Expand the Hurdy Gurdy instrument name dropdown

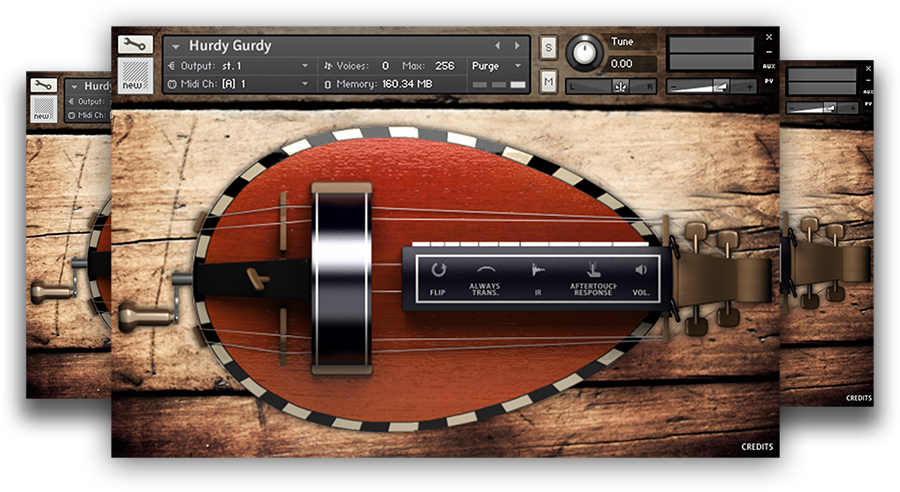point(176,46)
